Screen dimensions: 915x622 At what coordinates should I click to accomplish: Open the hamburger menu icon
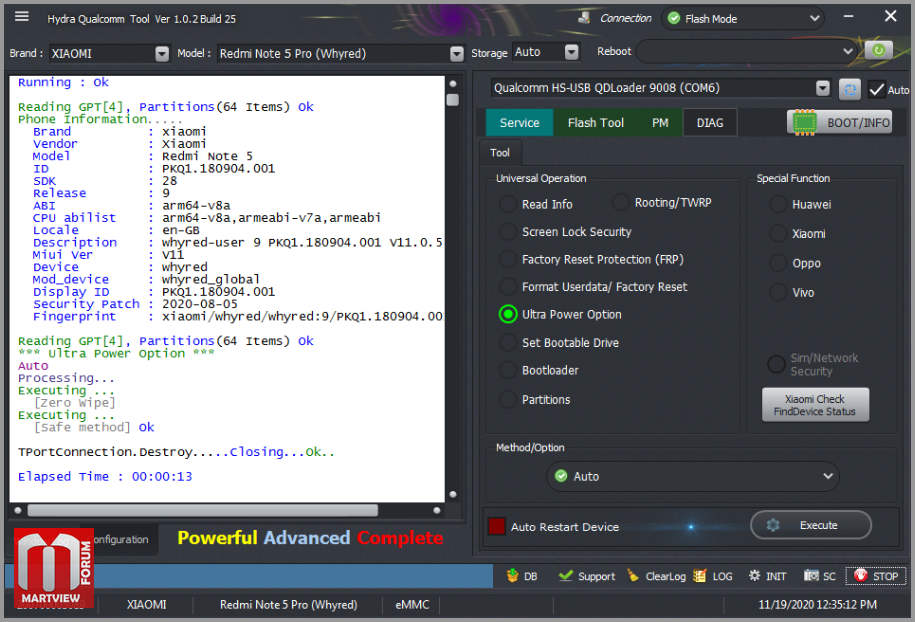click(22, 16)
